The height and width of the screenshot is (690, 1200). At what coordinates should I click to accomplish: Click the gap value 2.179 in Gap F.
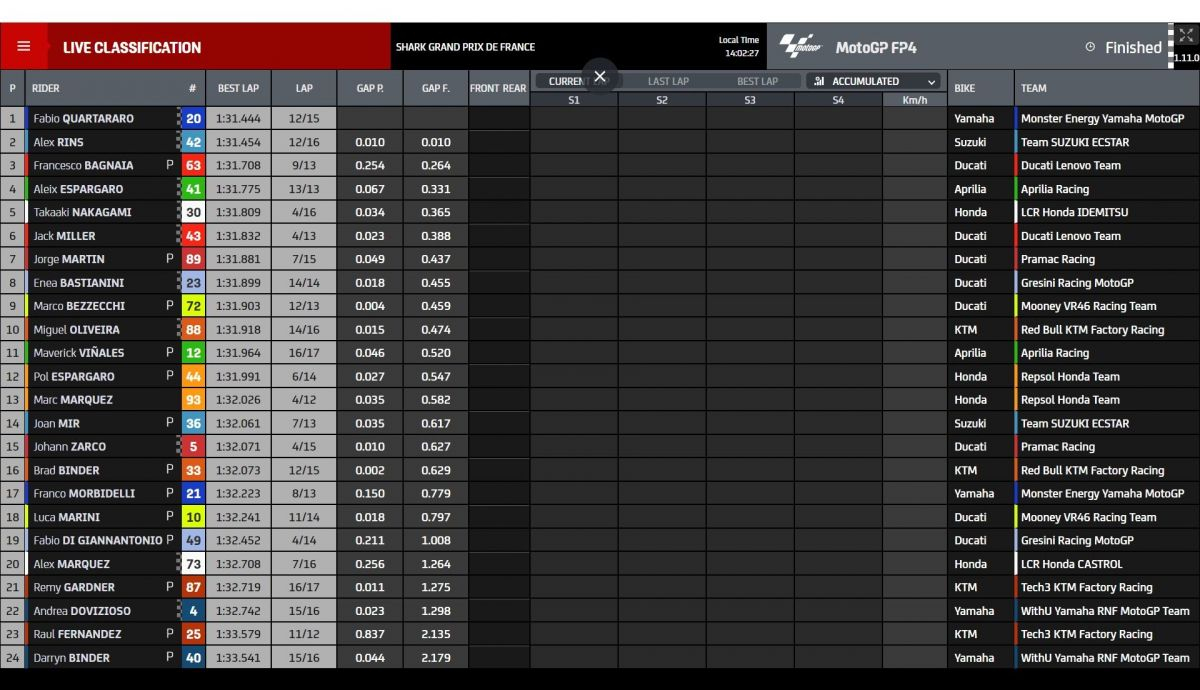pos(436,657)
